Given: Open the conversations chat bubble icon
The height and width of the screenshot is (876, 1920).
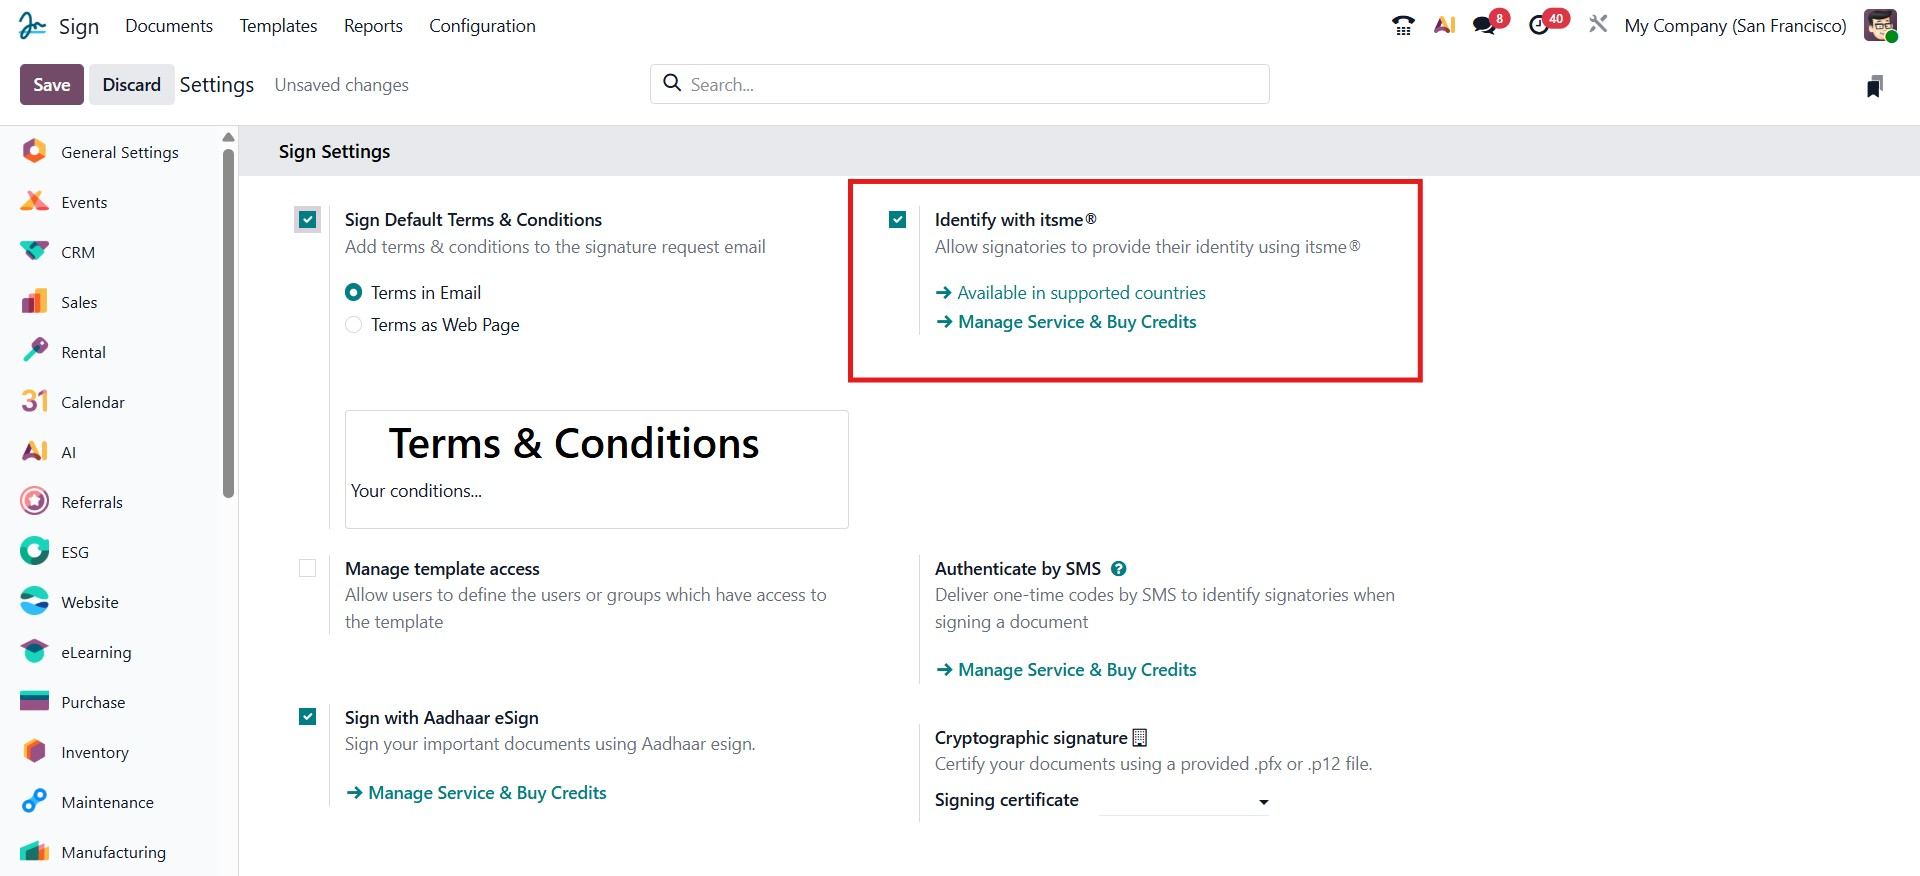Looking at the screenshot, I should [x=1486, y=25].
